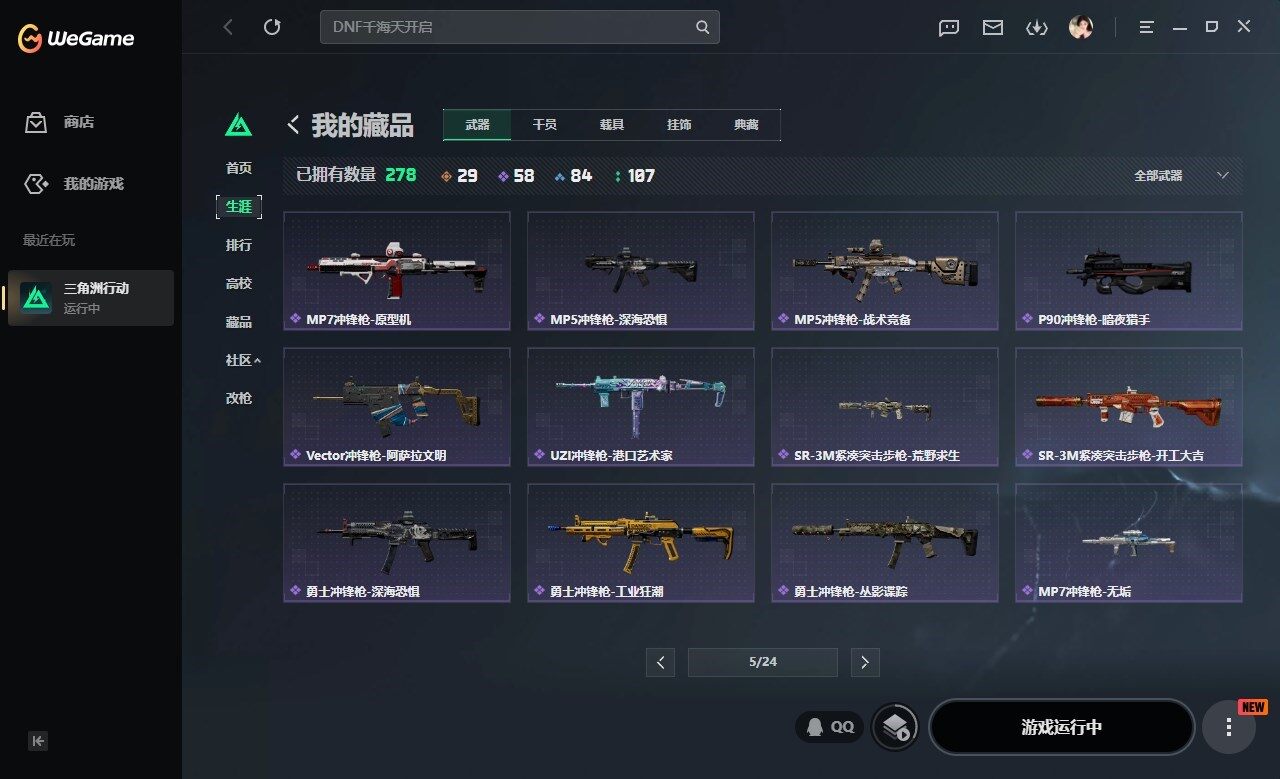Open 商店 in left sidebar
Screen dimensions: 1280x779
point(78,122)
